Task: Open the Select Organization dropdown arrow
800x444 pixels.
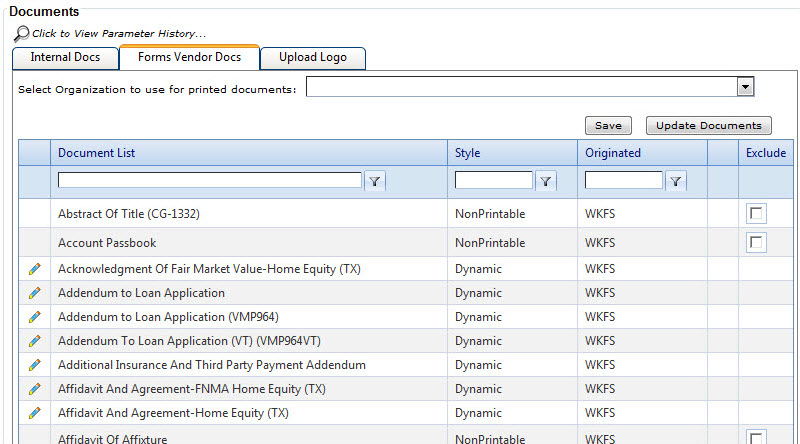Action: tap(745, 87)
